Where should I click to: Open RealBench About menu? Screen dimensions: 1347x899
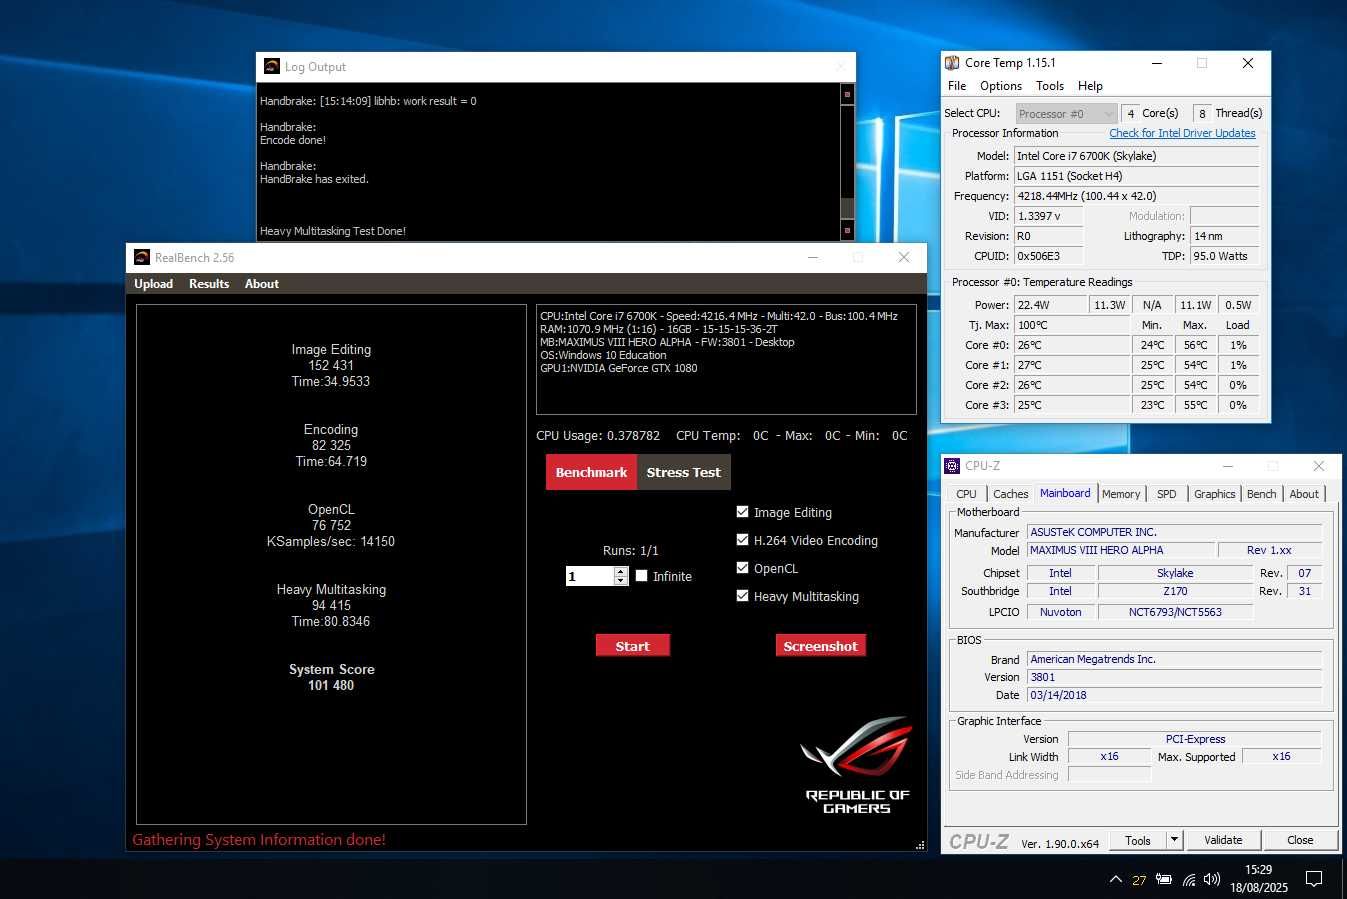(x=262, y=284)
